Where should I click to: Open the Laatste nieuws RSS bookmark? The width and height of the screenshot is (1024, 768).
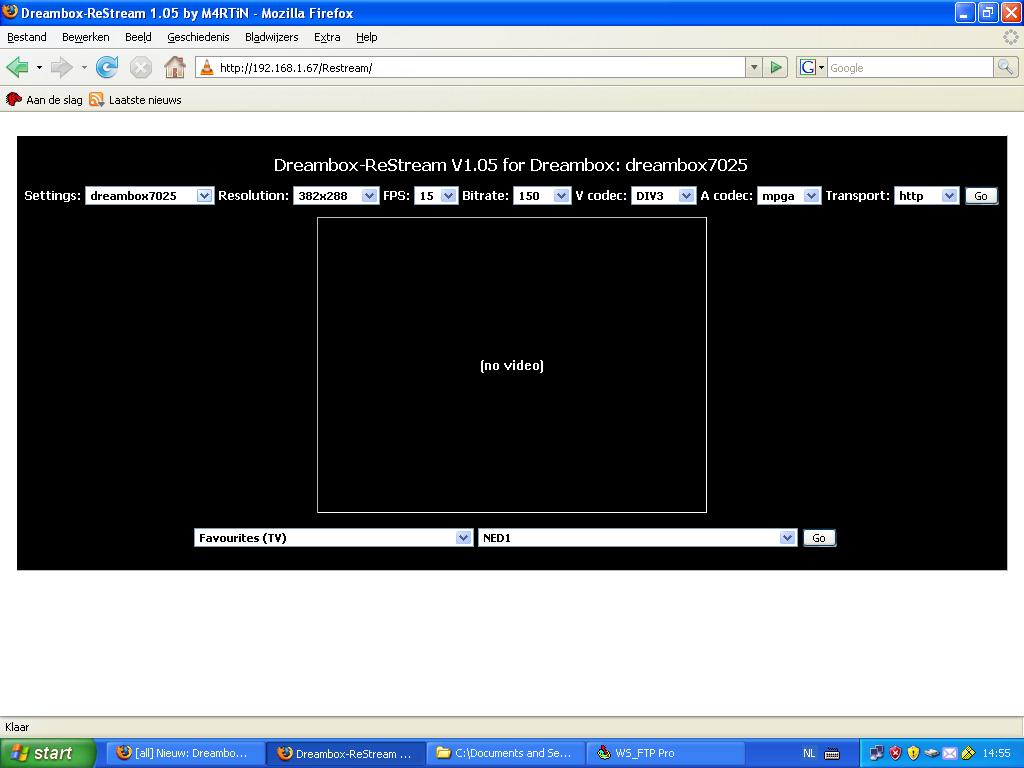point(136,100)
